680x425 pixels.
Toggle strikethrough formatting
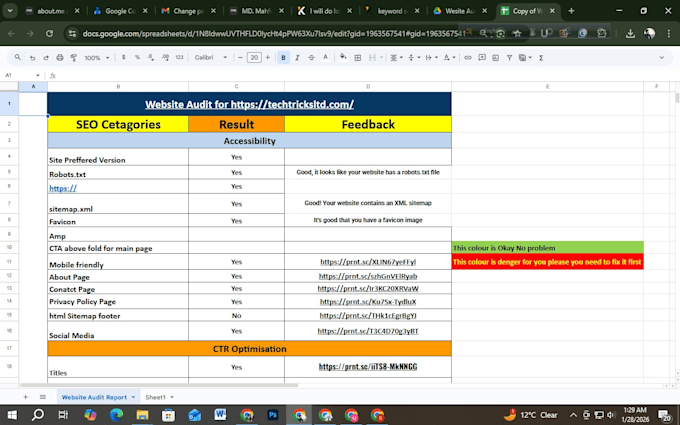coord(311,58)
